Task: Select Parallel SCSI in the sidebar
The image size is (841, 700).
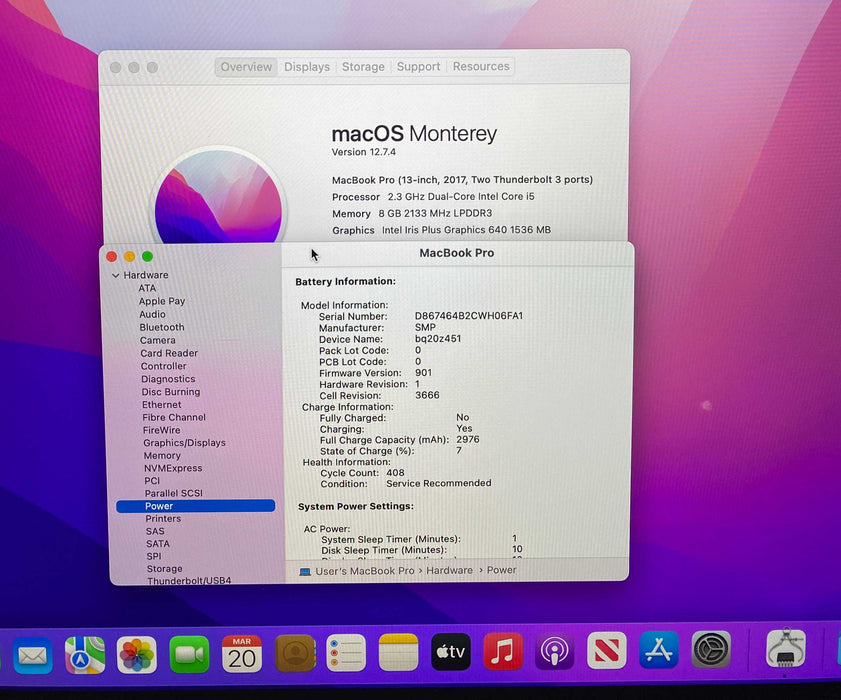Action: point(173,493)
